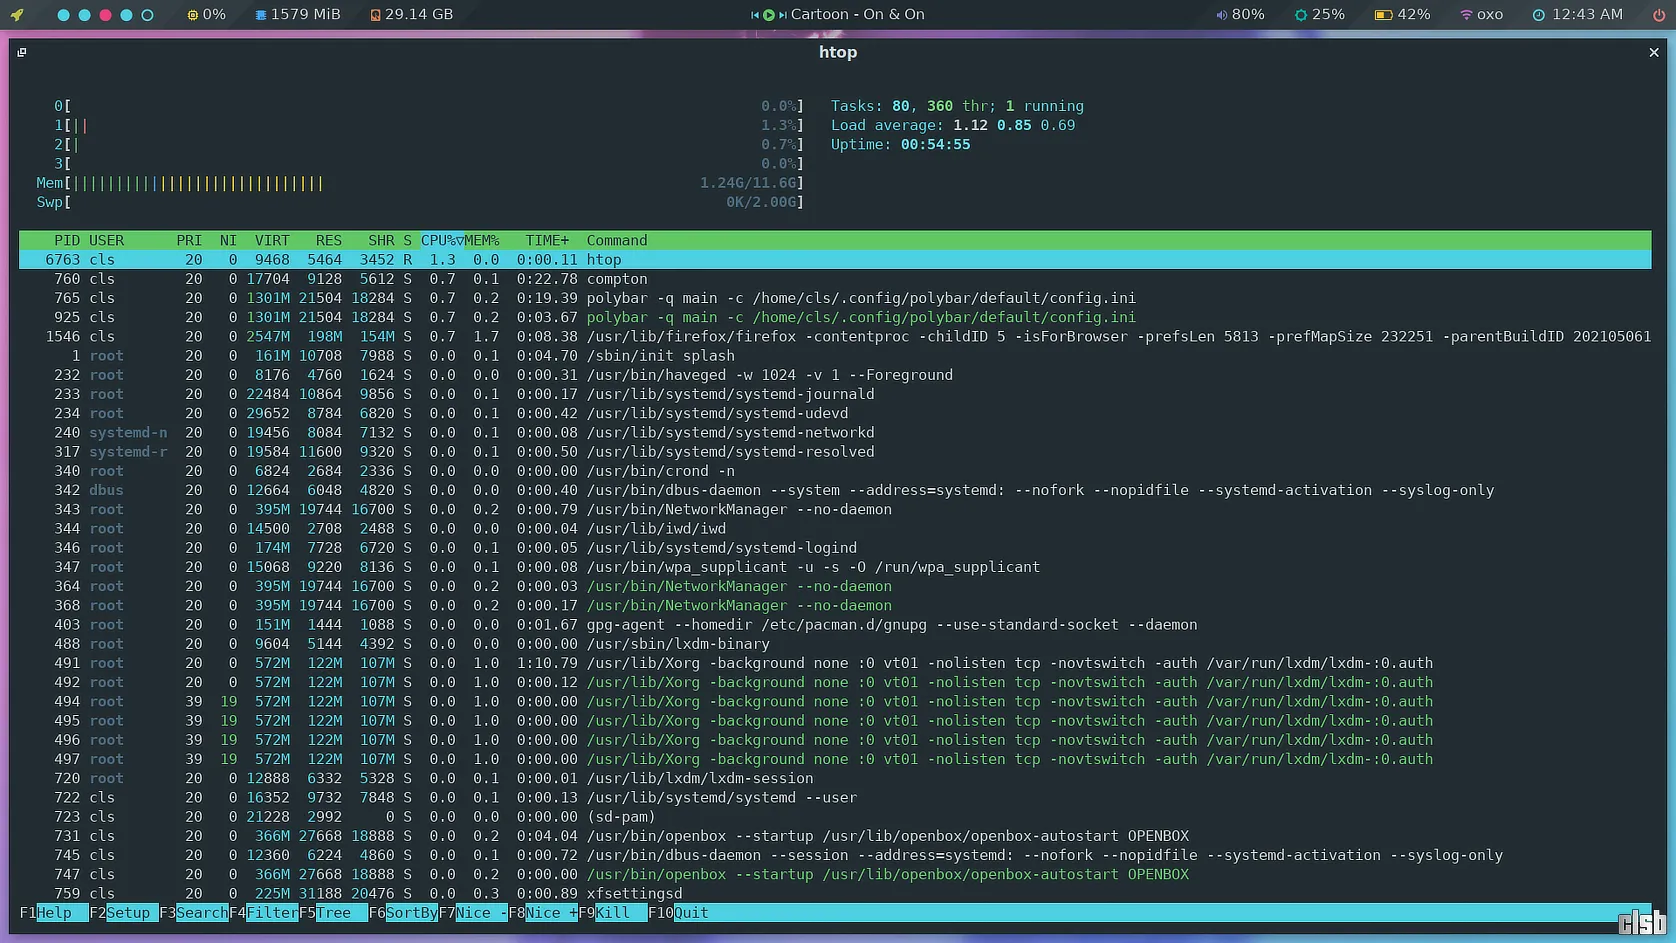Click the window menu icon beside htop title

pyautogui.click(x=22, y=52)
